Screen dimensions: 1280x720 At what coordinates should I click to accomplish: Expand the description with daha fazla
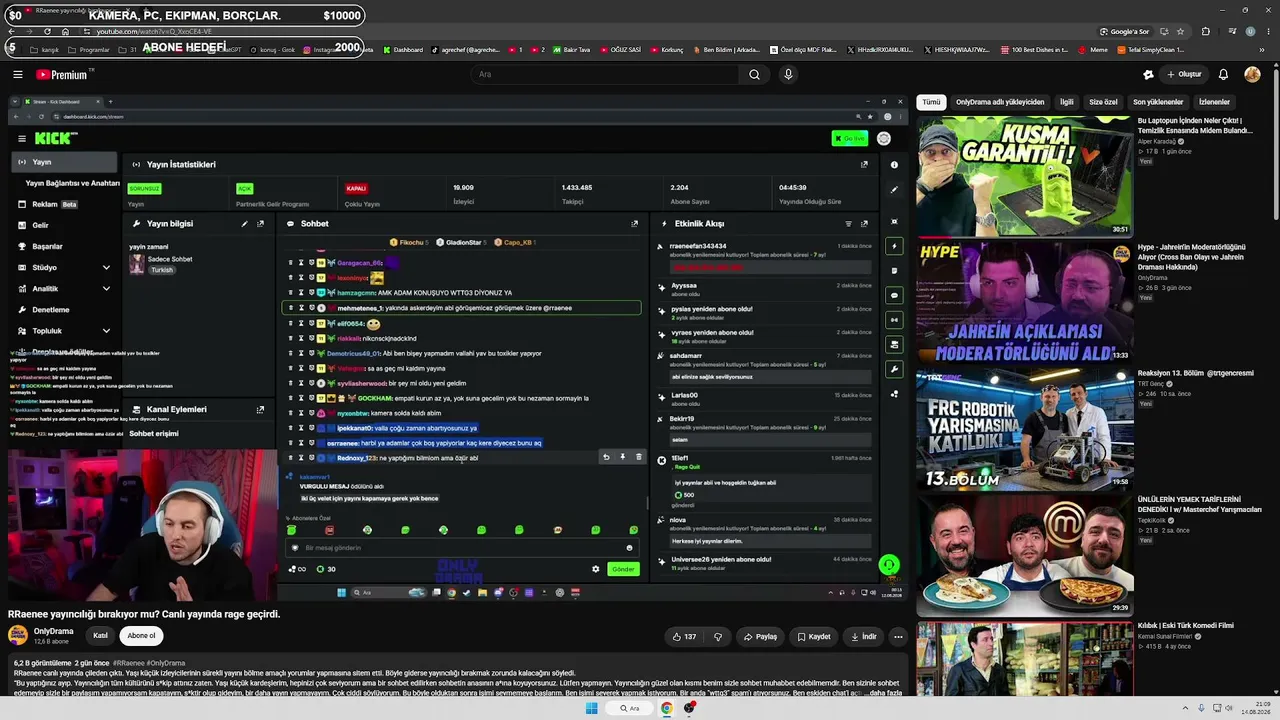click(886, 693)
